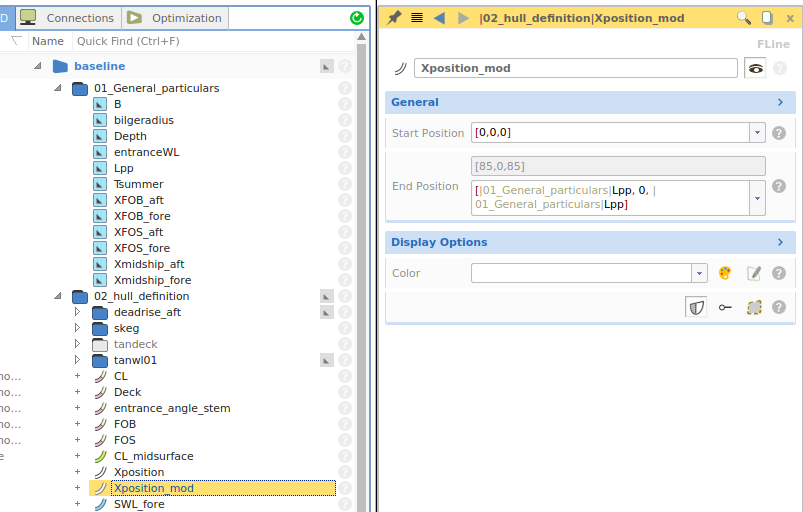Click the list view icon in the editor header
This screenshot has width=803, height=512.
417,18
